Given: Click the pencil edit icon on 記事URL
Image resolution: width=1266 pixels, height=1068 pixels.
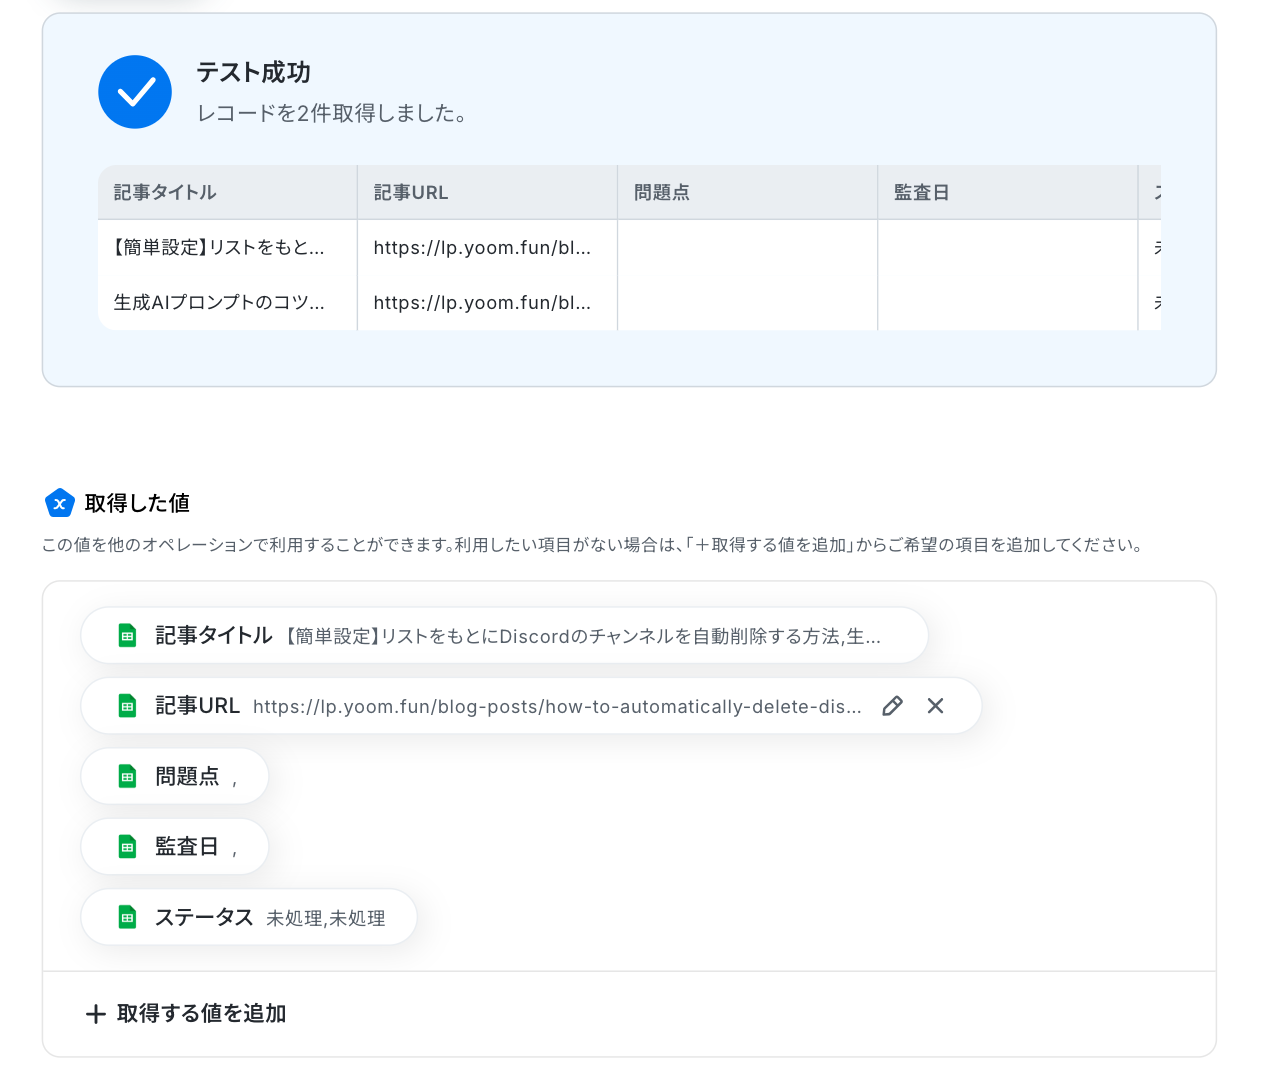Looking at the screenshot, I should coord(892,706).
